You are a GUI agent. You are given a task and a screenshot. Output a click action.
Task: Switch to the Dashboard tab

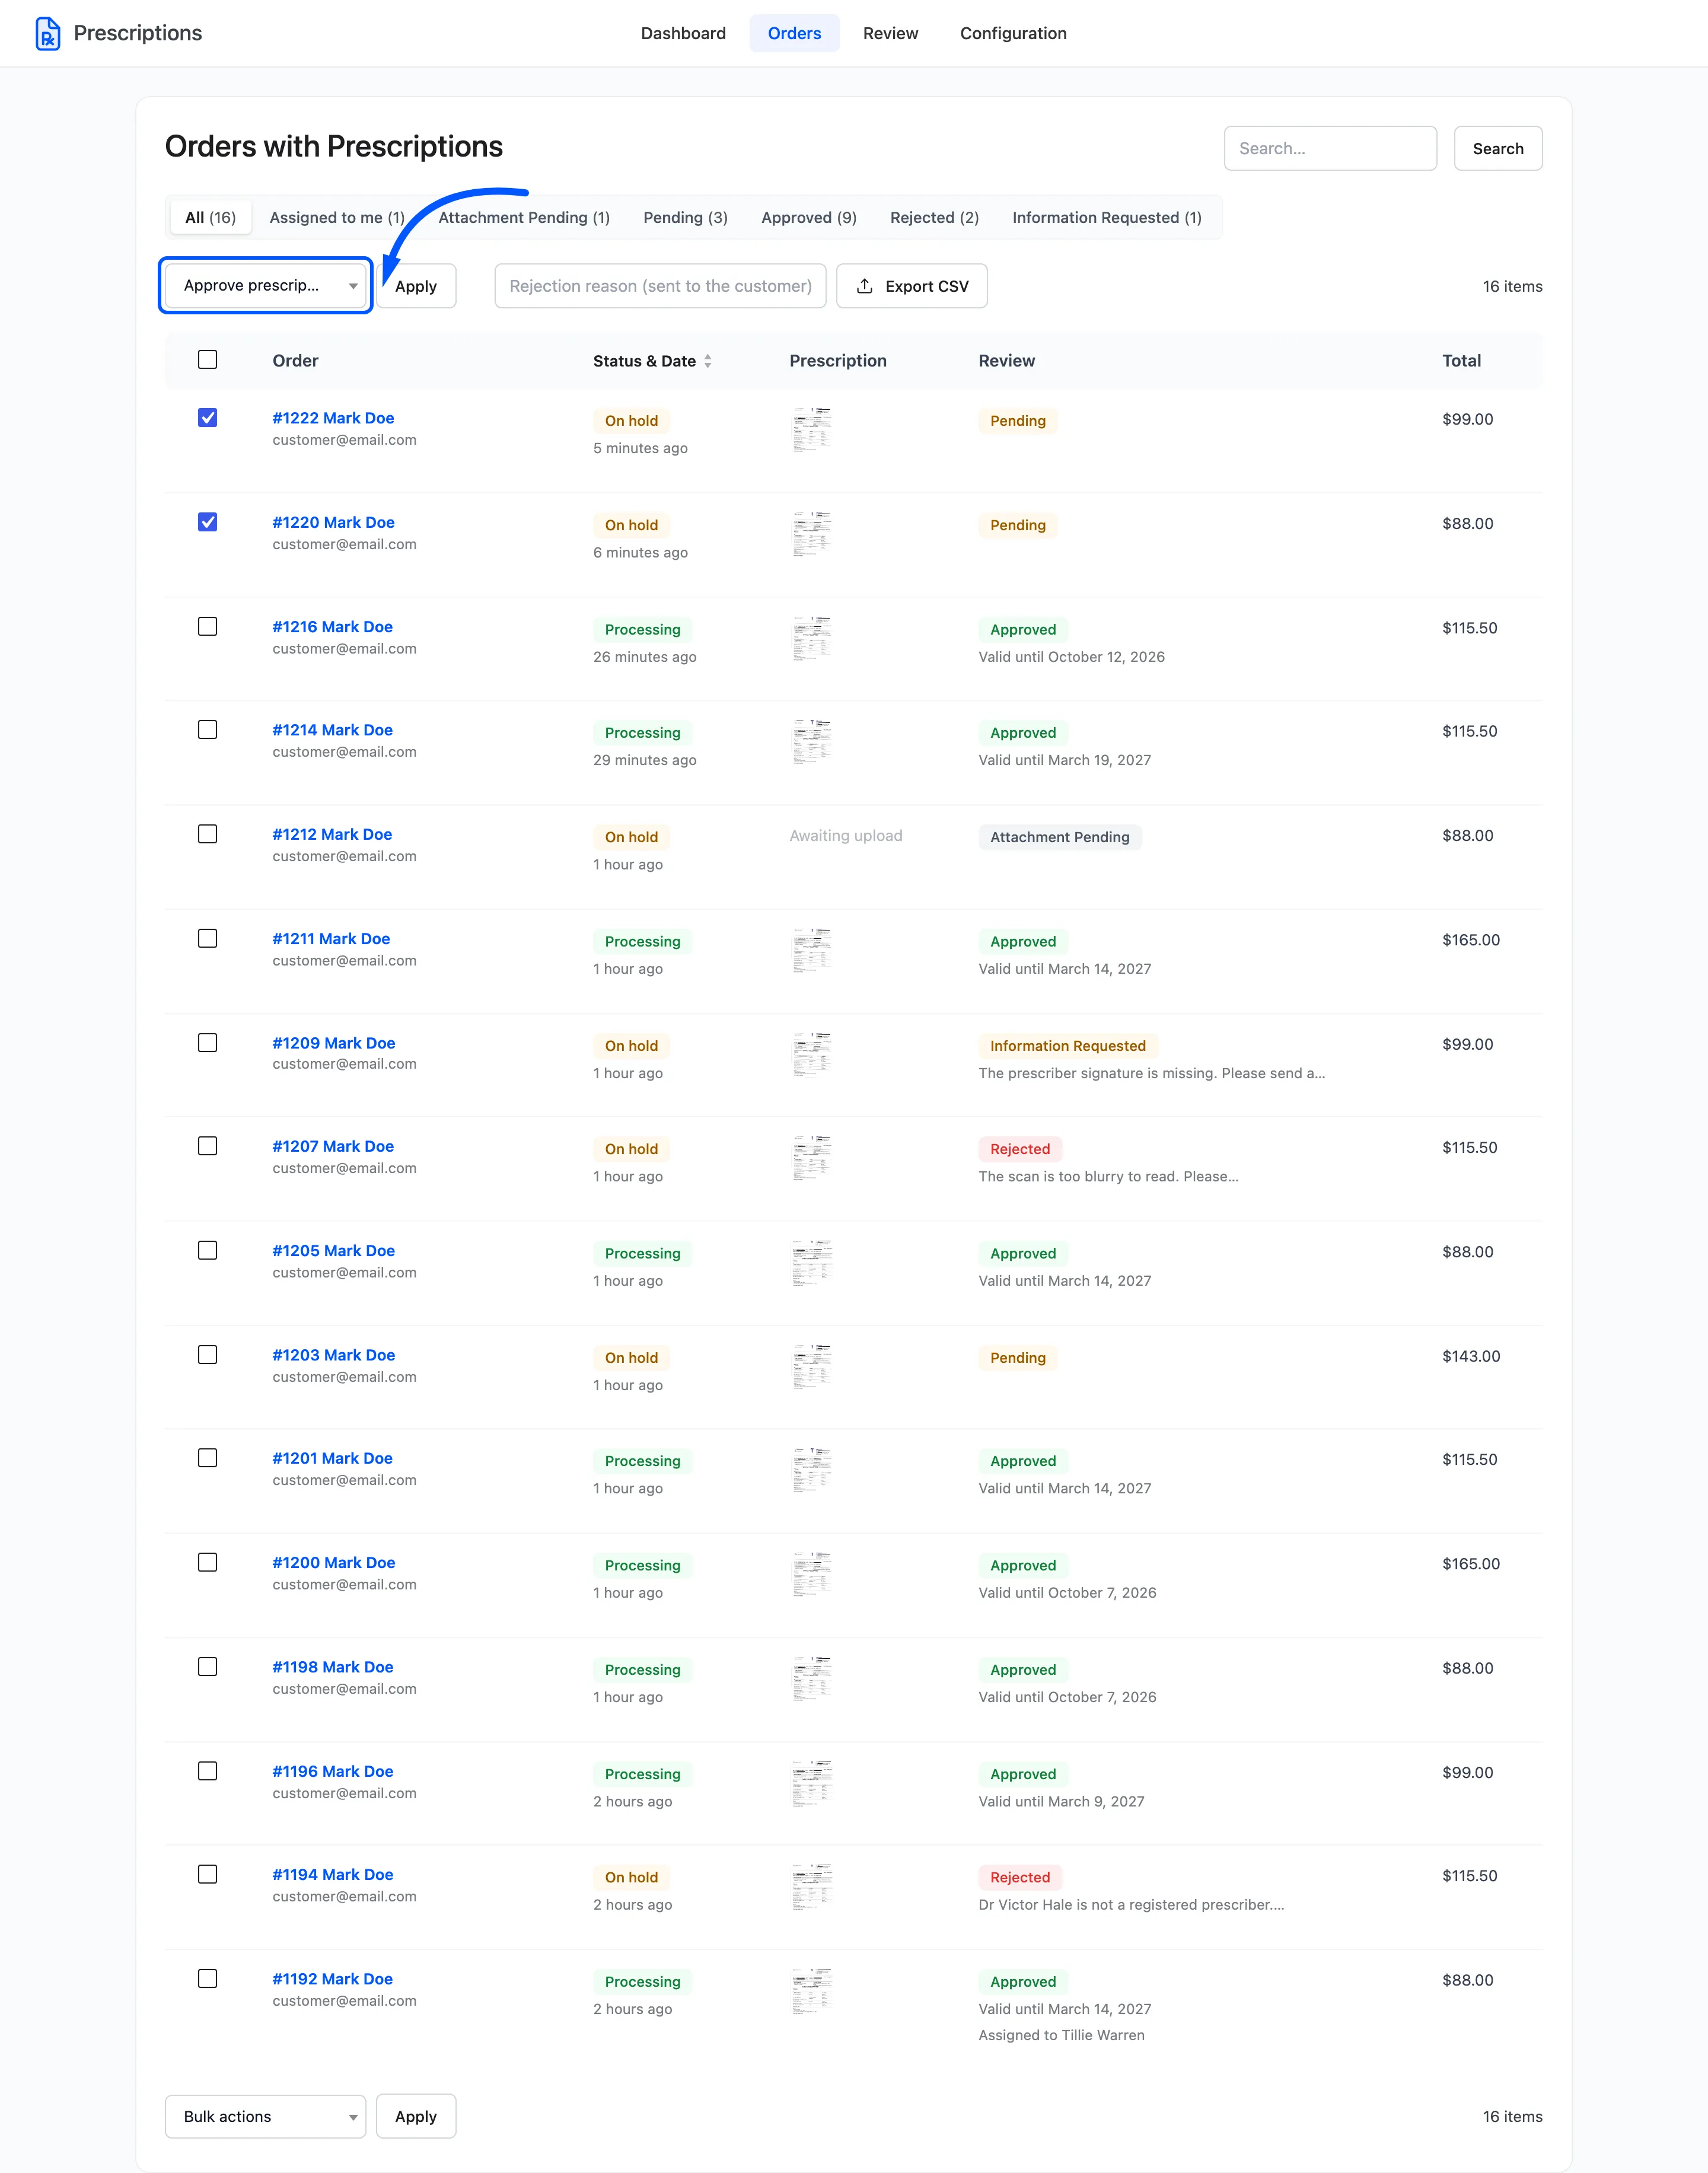[683, 33]
